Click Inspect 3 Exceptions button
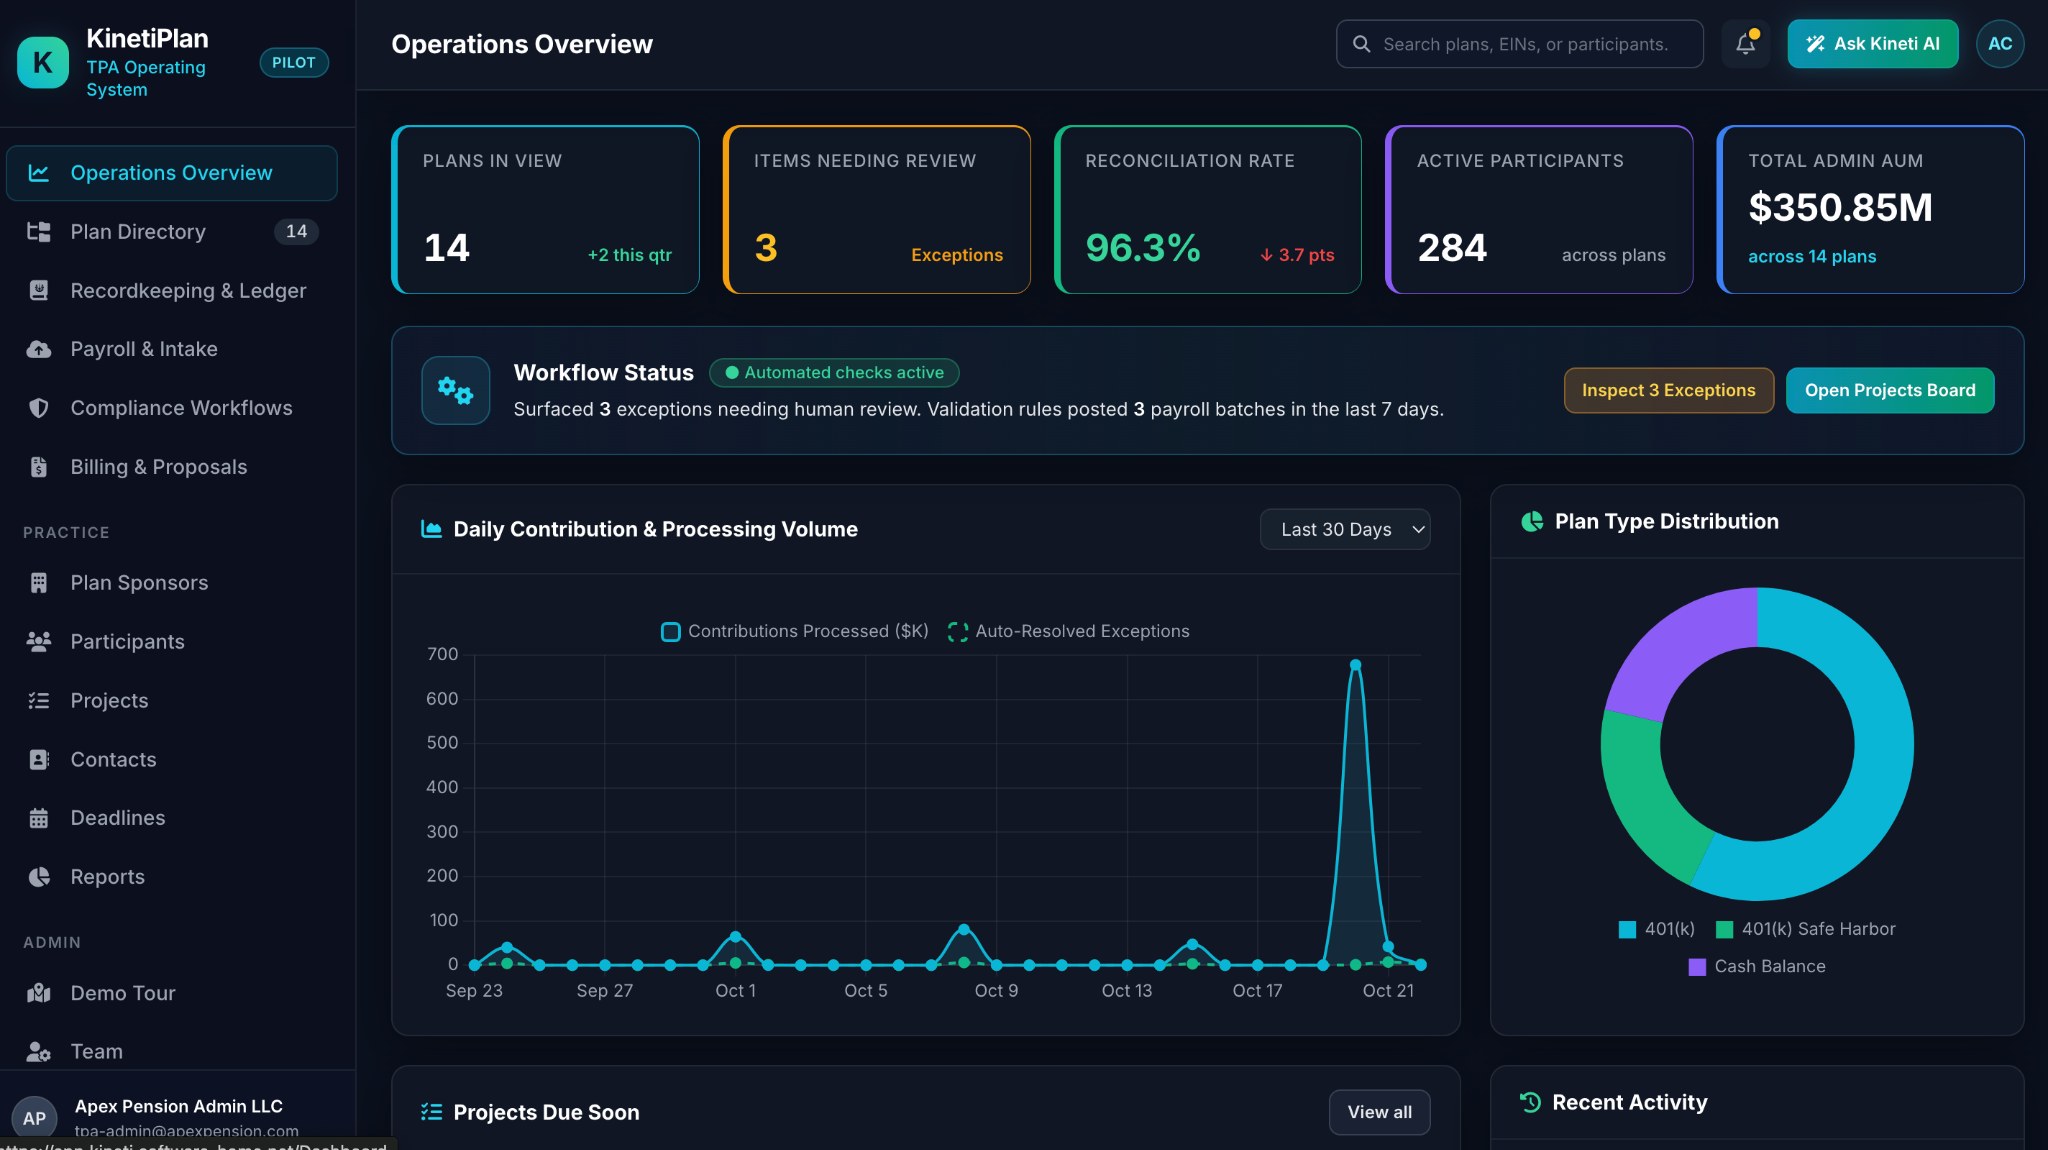Screen dimensions: 2048x1150 [x=1669, y=390]
